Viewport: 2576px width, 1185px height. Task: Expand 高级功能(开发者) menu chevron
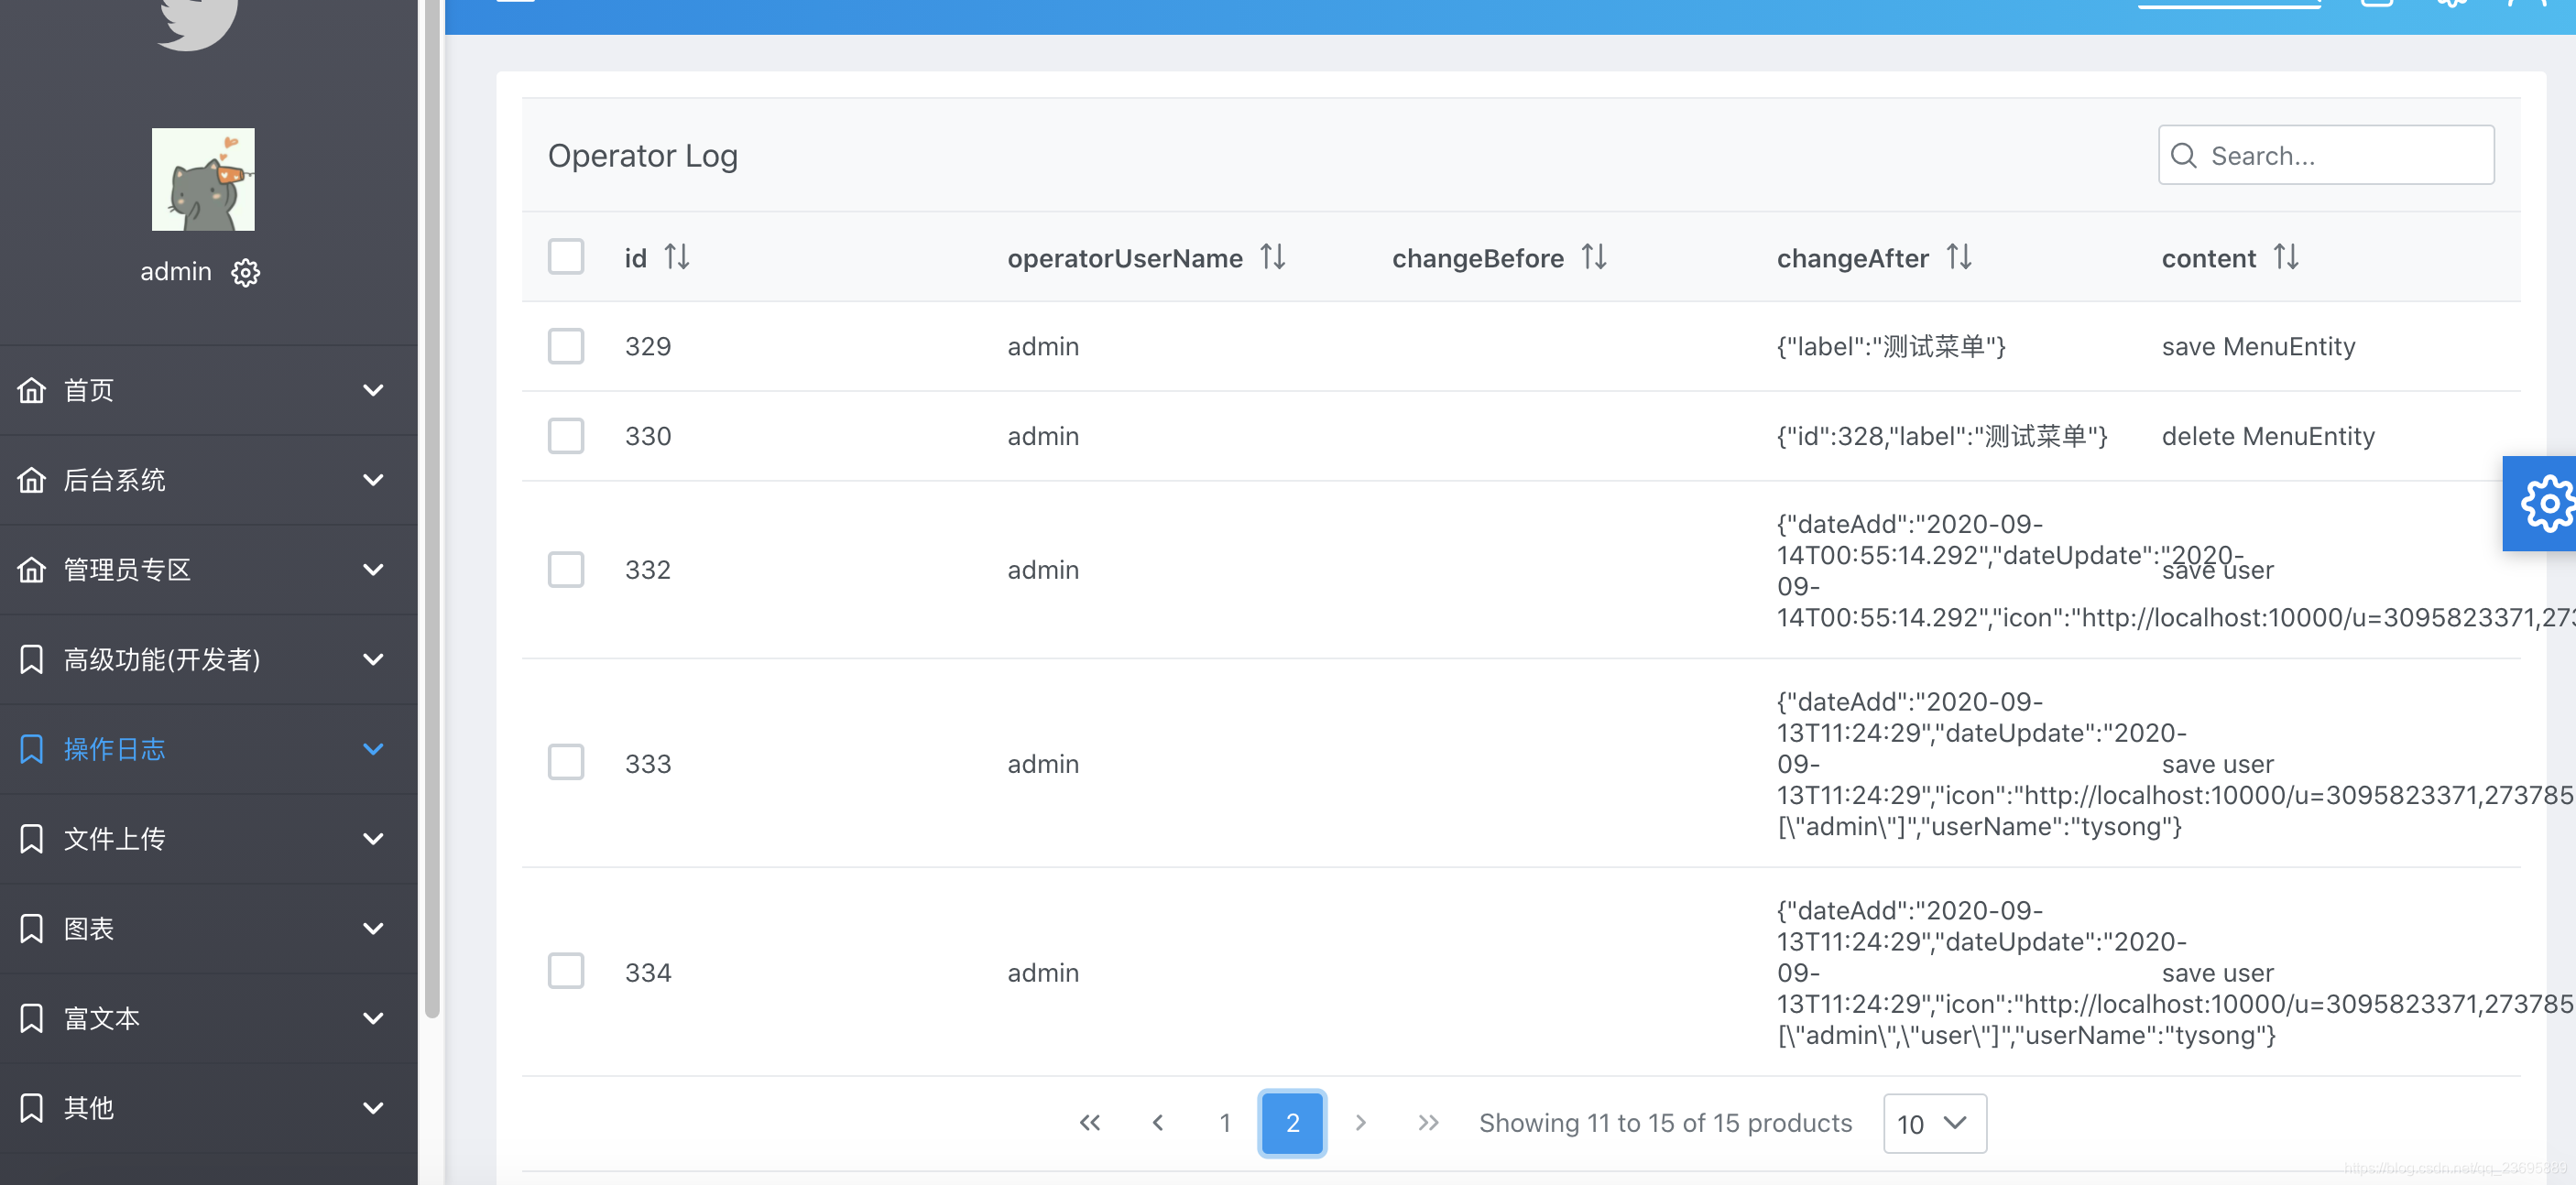373,660
